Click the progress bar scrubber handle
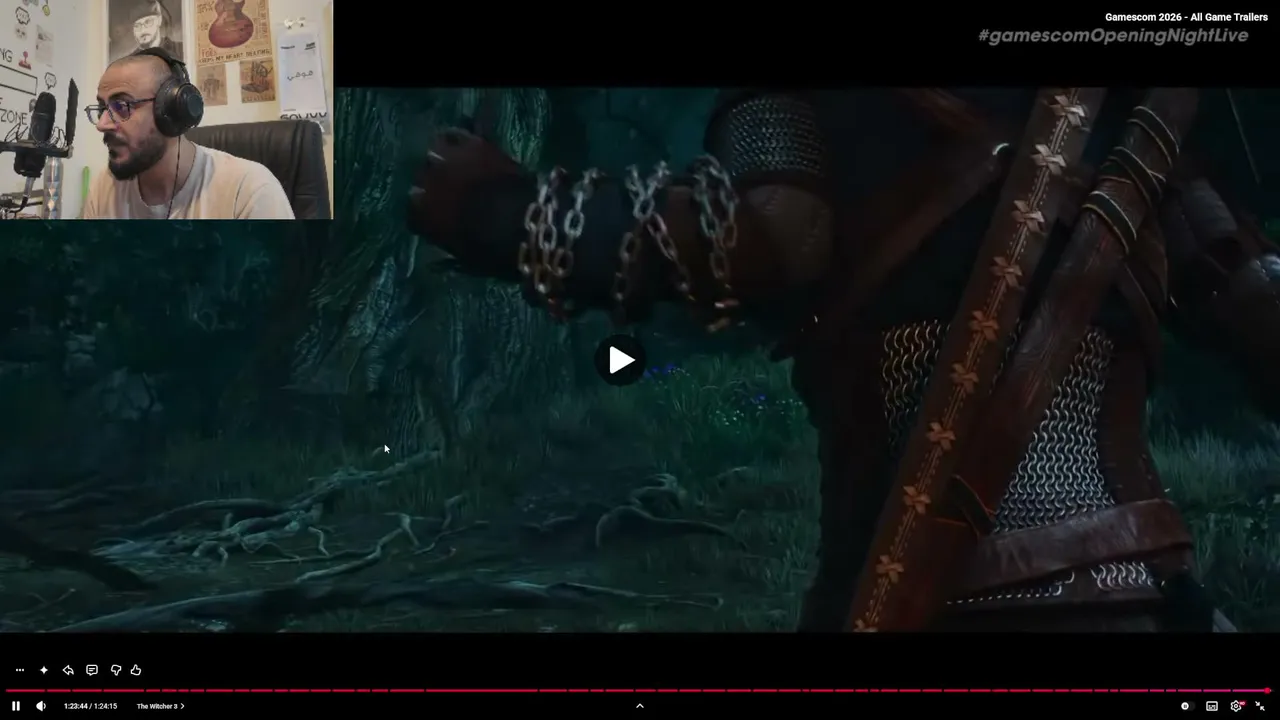 pyautogui.click(x=1267, y=690)
